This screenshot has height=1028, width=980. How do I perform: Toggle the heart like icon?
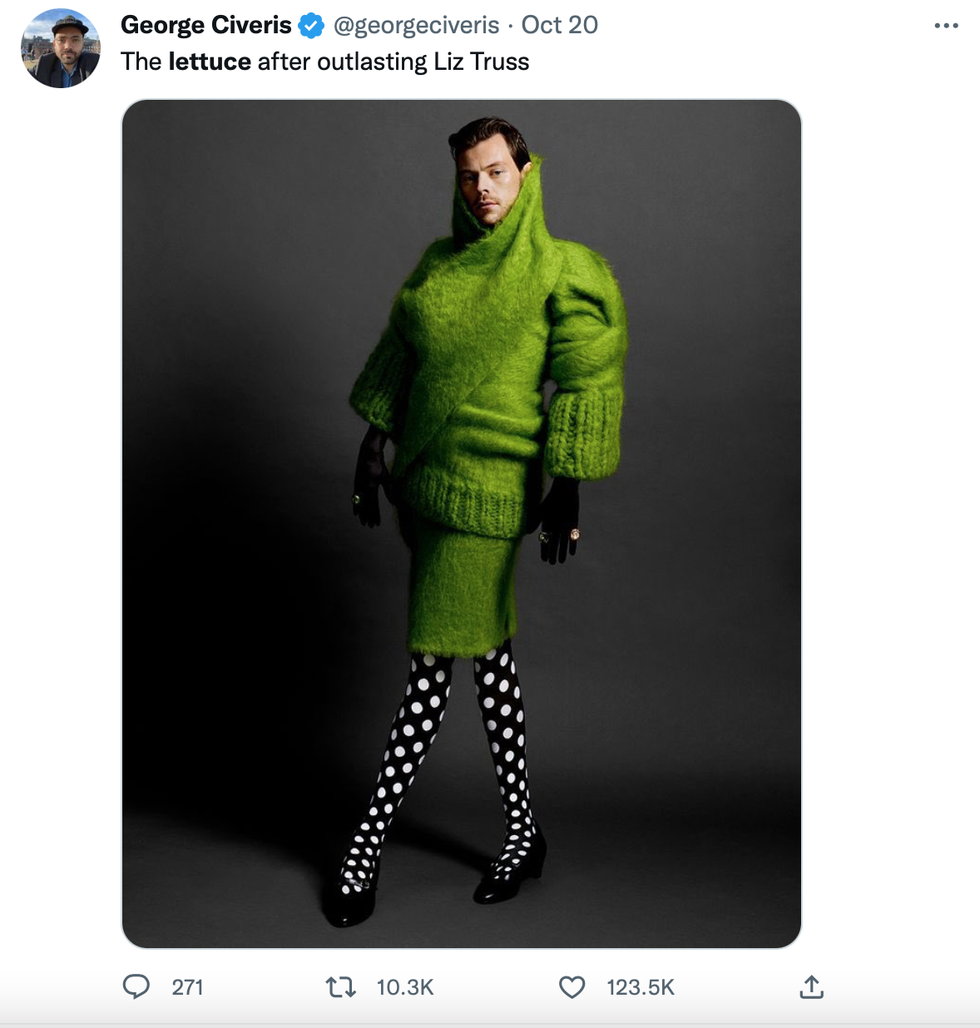571,987
